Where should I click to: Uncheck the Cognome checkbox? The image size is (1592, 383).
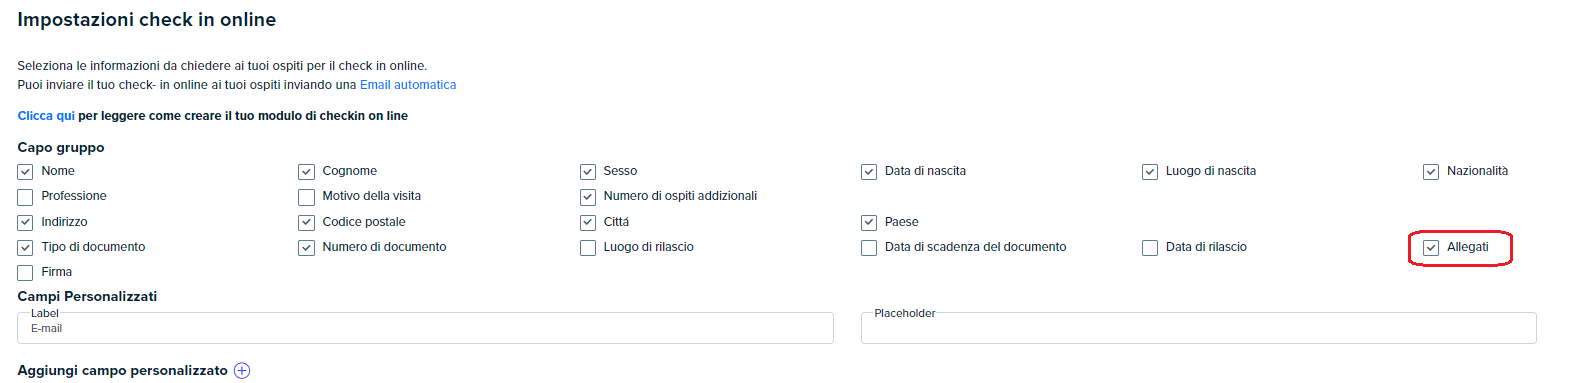tap(306, 172)
